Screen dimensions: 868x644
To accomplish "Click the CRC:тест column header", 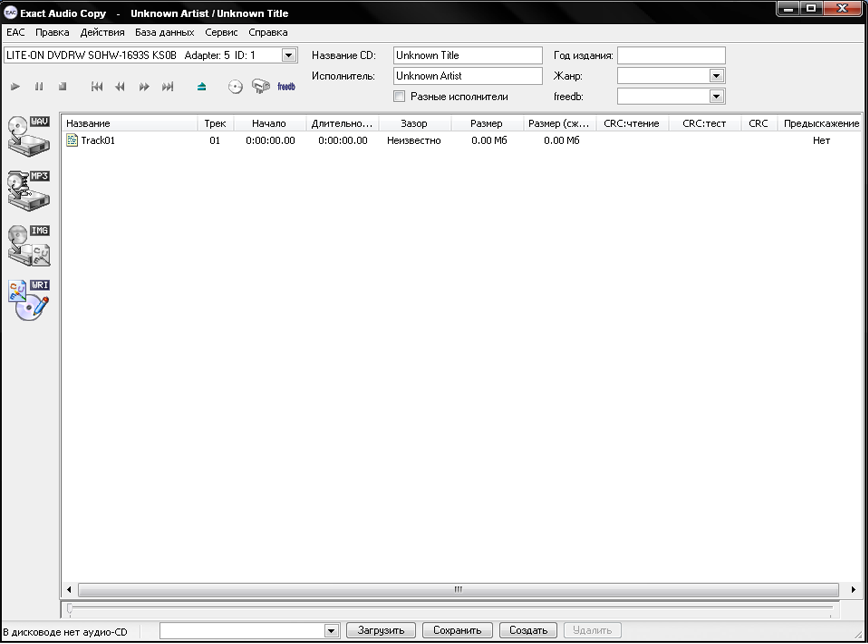I will click(705, 123).
